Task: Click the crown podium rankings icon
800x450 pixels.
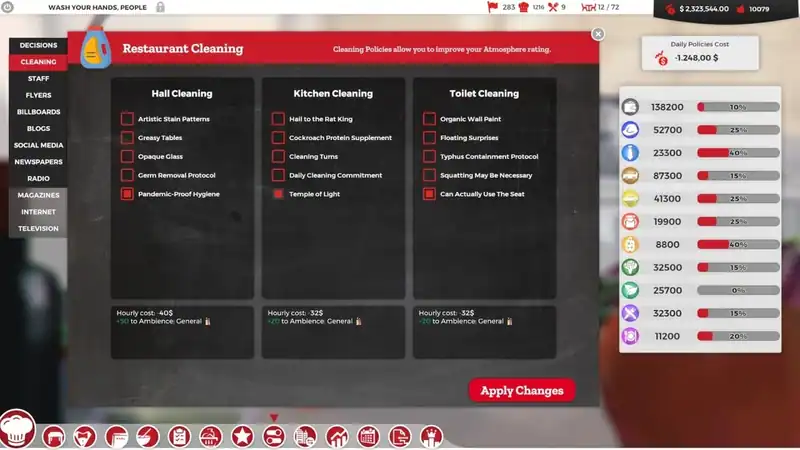Action: [x=432, y=436]
